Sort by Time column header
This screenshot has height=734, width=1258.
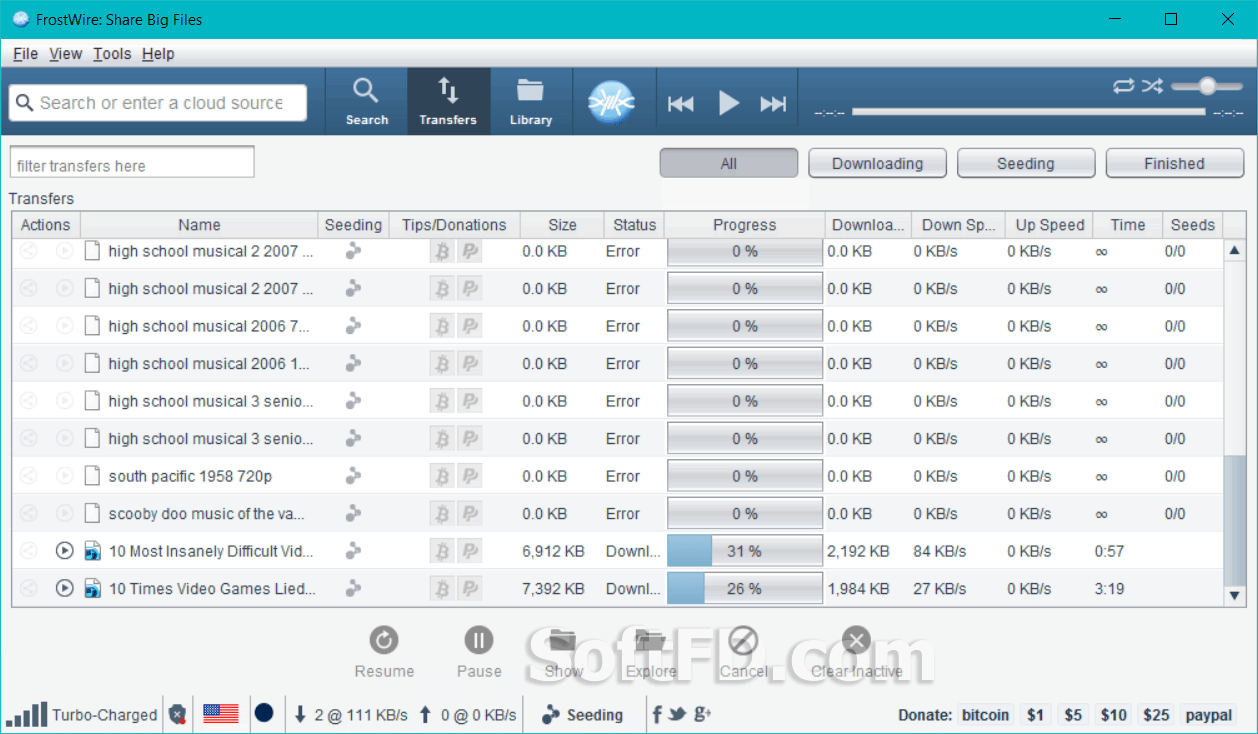click(x=1128, y=225)
